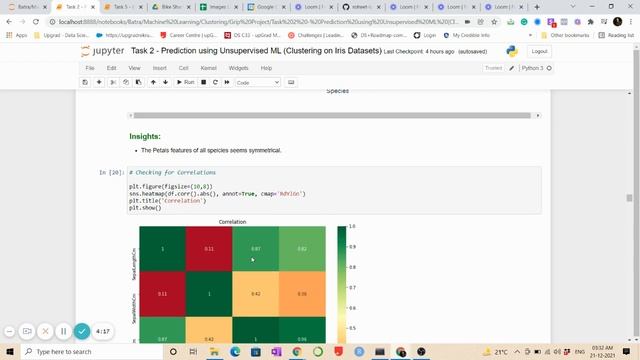640x360 pixels.
Task: Open Task View on the taskbar
Action: (x=193, y=351)
